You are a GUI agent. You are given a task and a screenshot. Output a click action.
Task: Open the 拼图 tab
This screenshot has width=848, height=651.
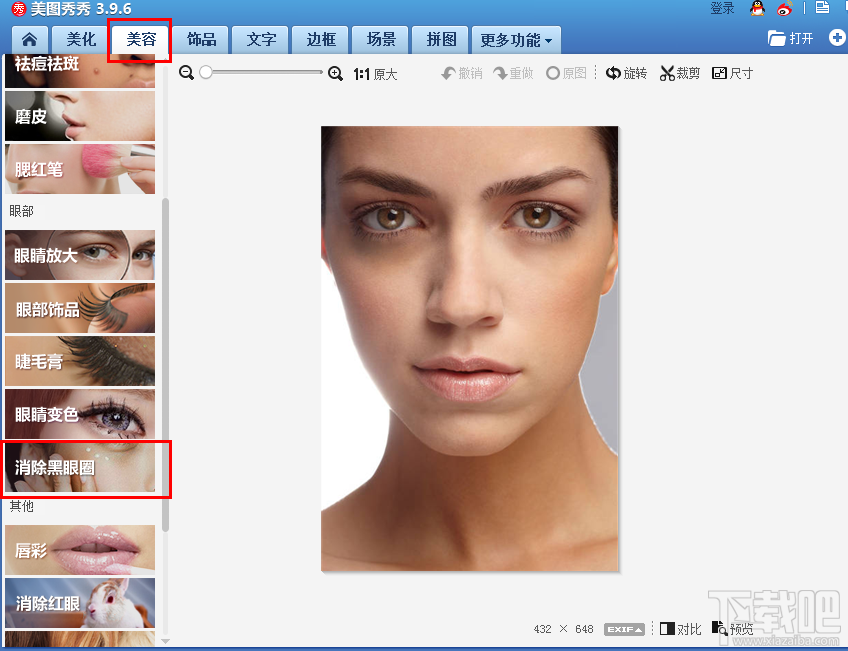pyautogui.click(x=441, y=39)
